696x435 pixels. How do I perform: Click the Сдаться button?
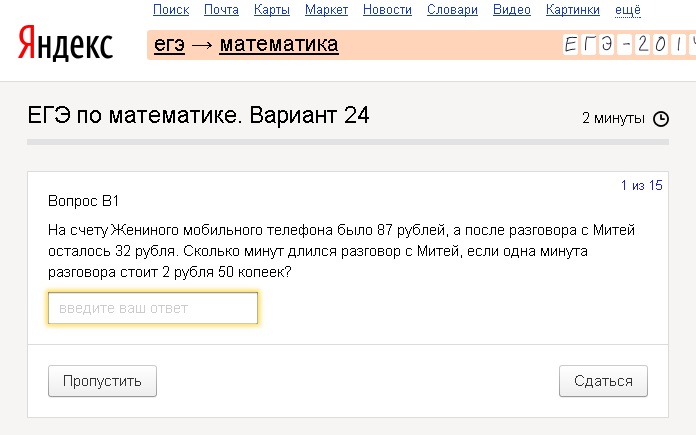[603, 381]
